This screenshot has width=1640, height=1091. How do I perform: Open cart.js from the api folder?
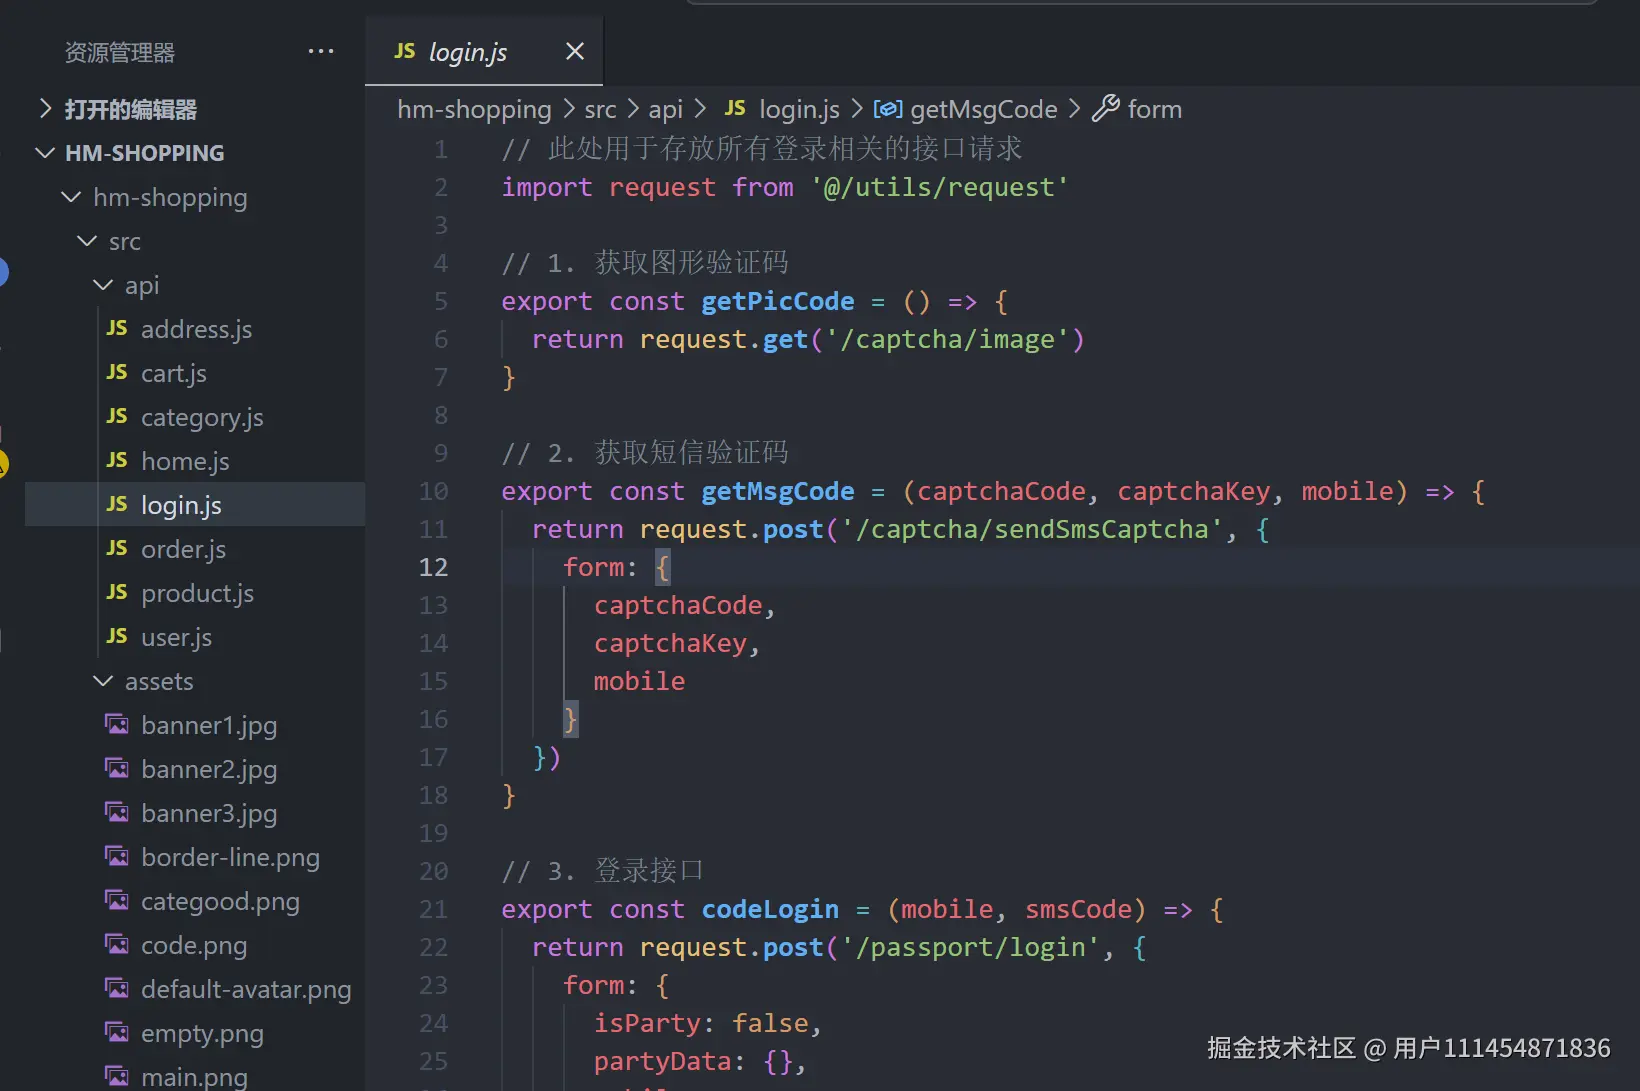click(x=174, y=373)
